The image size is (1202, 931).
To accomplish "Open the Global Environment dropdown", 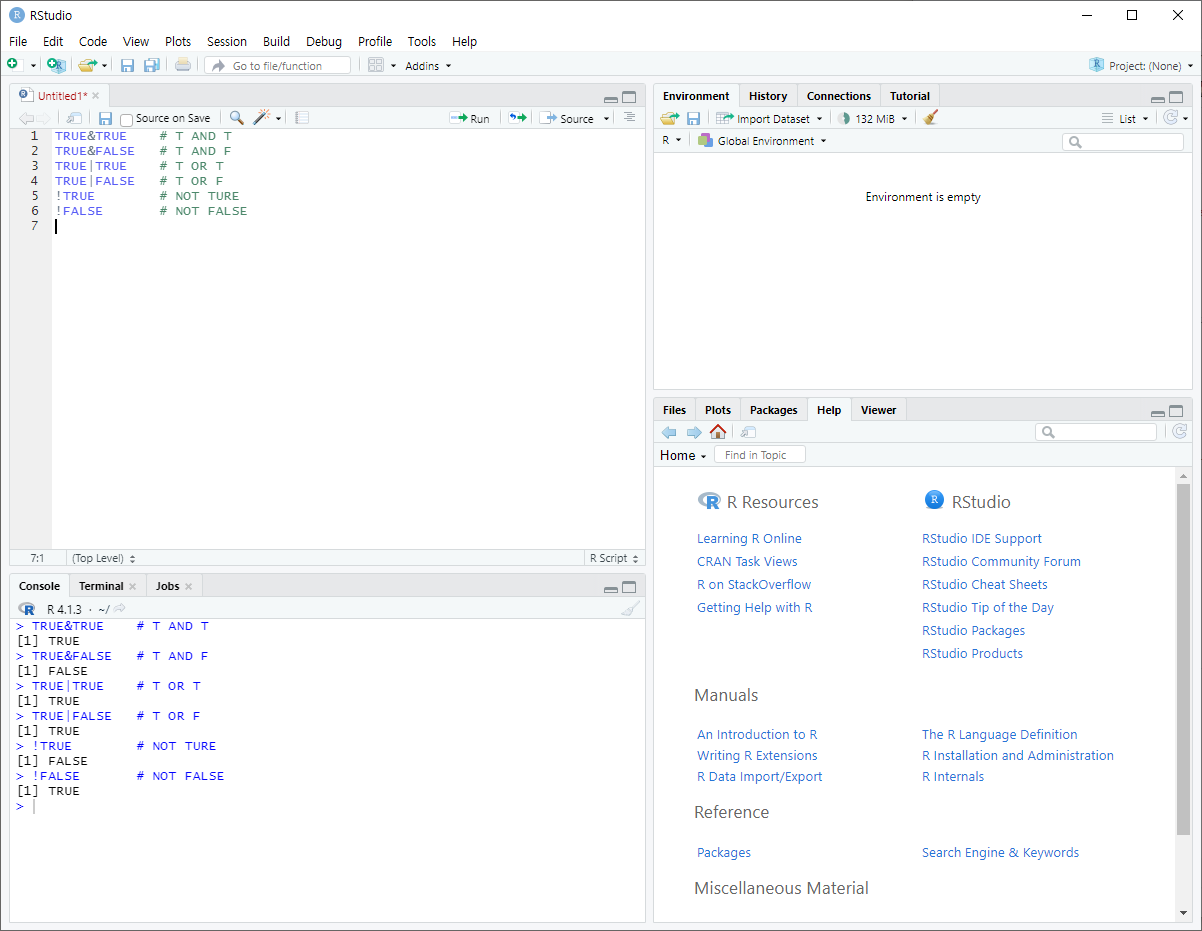I will click(x=762, y=141).
